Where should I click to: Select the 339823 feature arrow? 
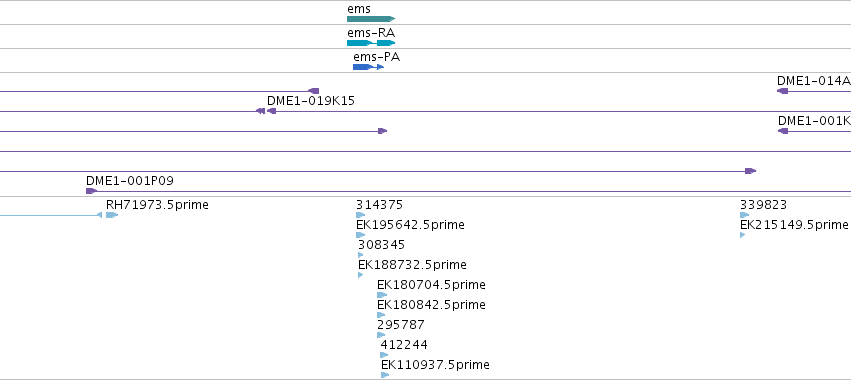(x=745, y=215)
